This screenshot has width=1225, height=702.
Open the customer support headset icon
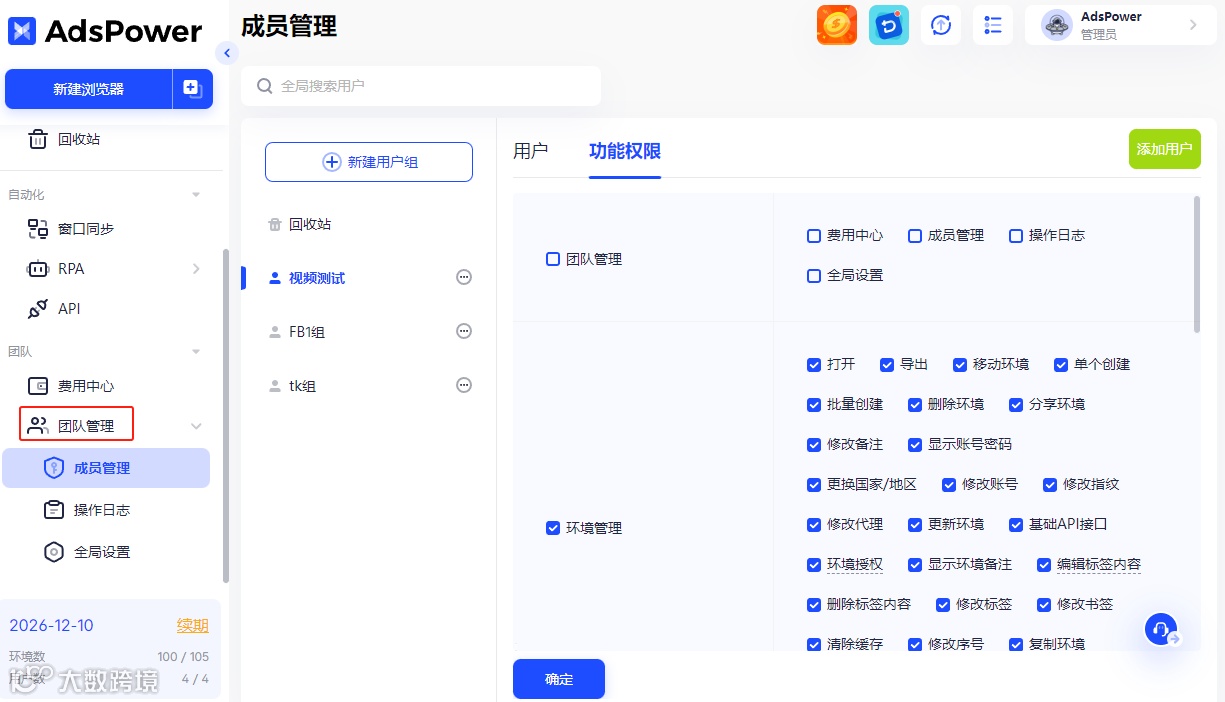click(x=1161, y=629)
